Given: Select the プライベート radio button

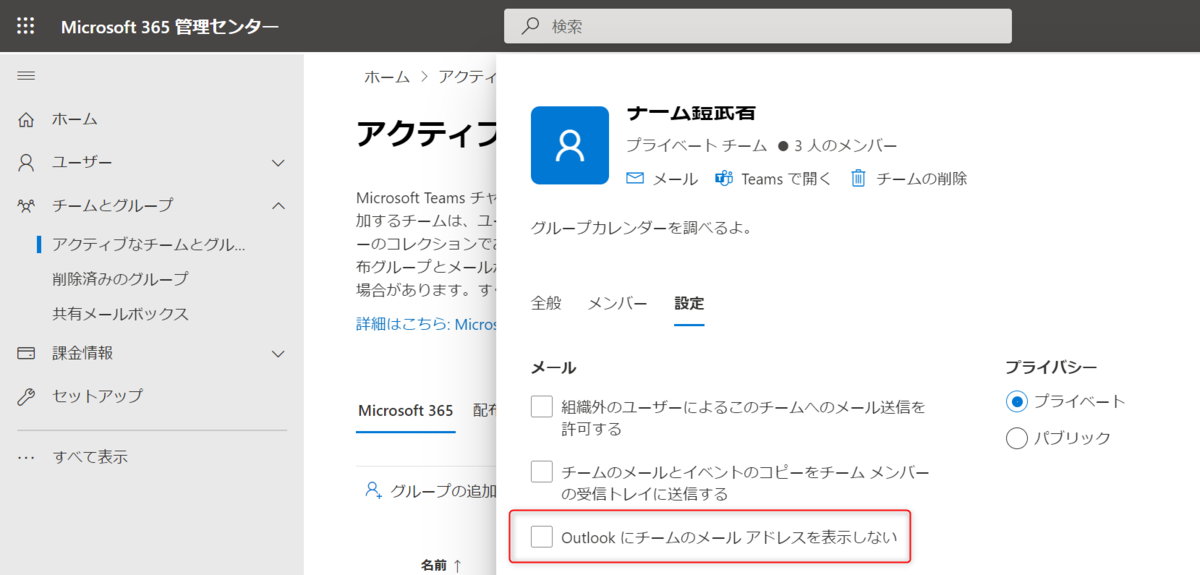Looking at the screenshot, I should click(x=1017, y=401).
